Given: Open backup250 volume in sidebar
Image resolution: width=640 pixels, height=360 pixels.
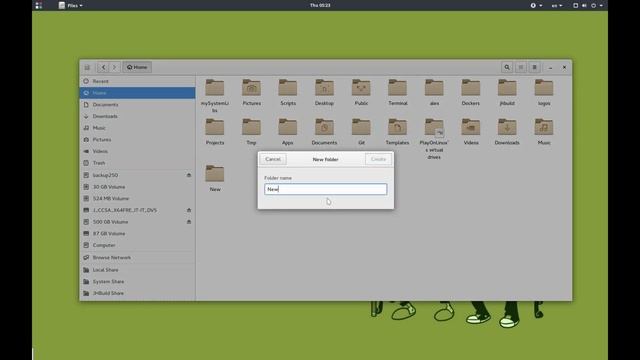Looking at the screenshot, I should click(x=137, y=175).
